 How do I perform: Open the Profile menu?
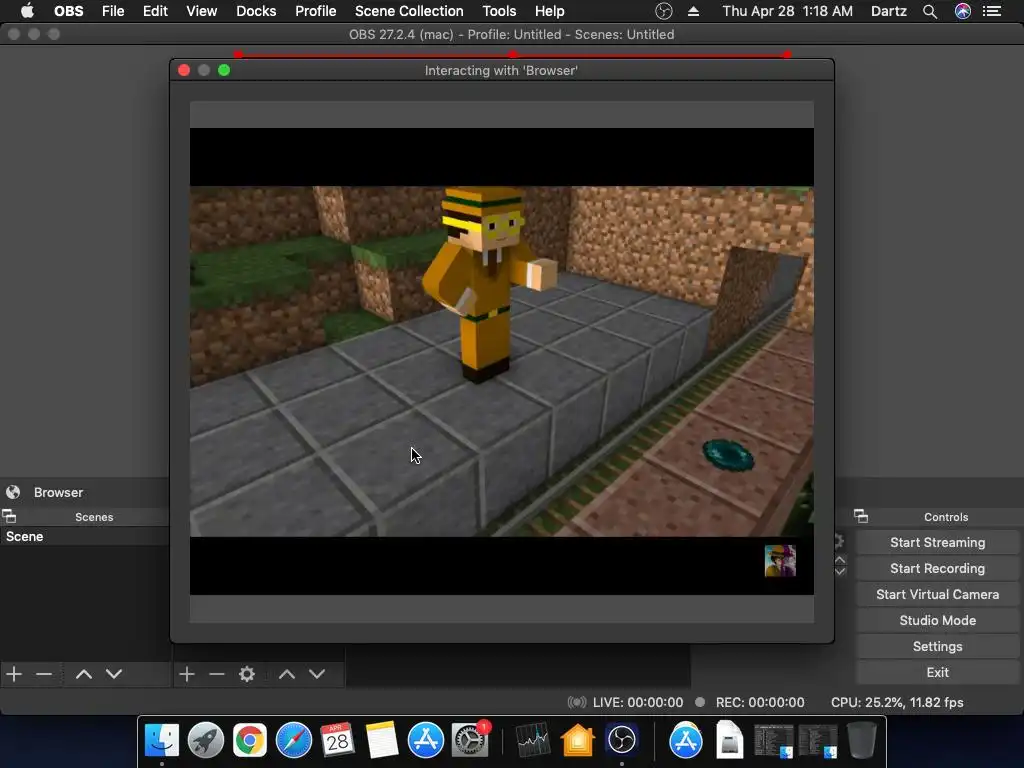tap(315, 11)
